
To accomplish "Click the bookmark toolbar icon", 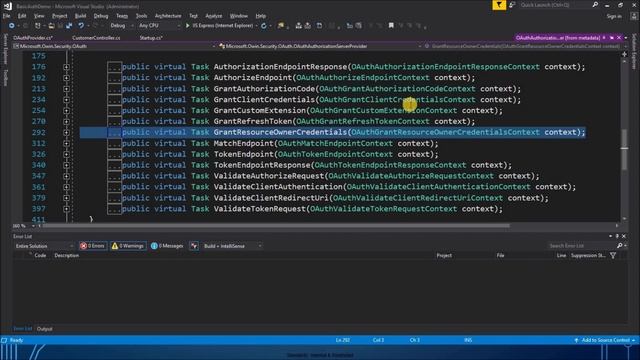I will click(391, 26).
